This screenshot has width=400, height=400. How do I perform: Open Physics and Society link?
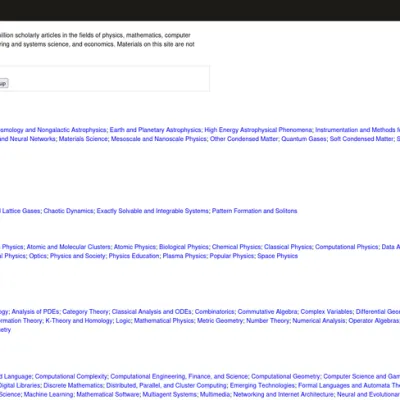click(x=78, y=256)
